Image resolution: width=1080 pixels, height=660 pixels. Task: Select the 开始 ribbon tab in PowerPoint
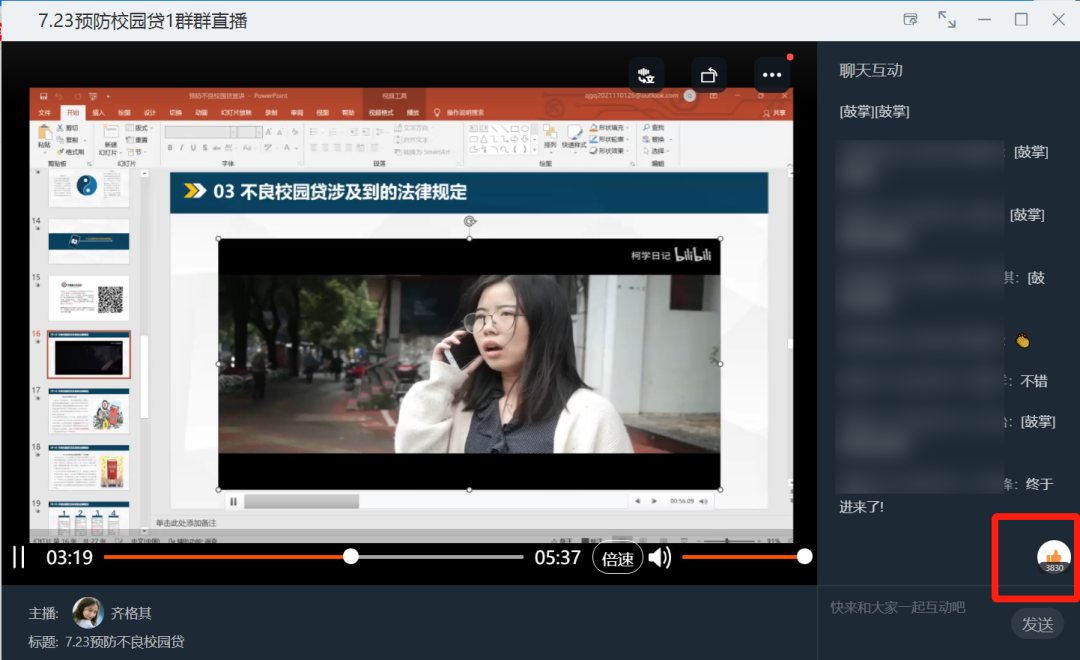point(72,113)
